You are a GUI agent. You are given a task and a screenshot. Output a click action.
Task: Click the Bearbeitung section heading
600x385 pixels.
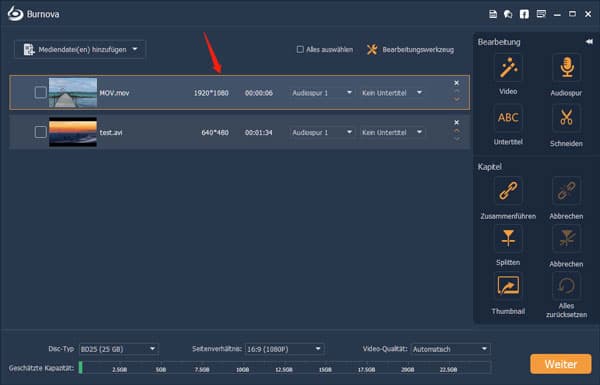pos(499,42)
